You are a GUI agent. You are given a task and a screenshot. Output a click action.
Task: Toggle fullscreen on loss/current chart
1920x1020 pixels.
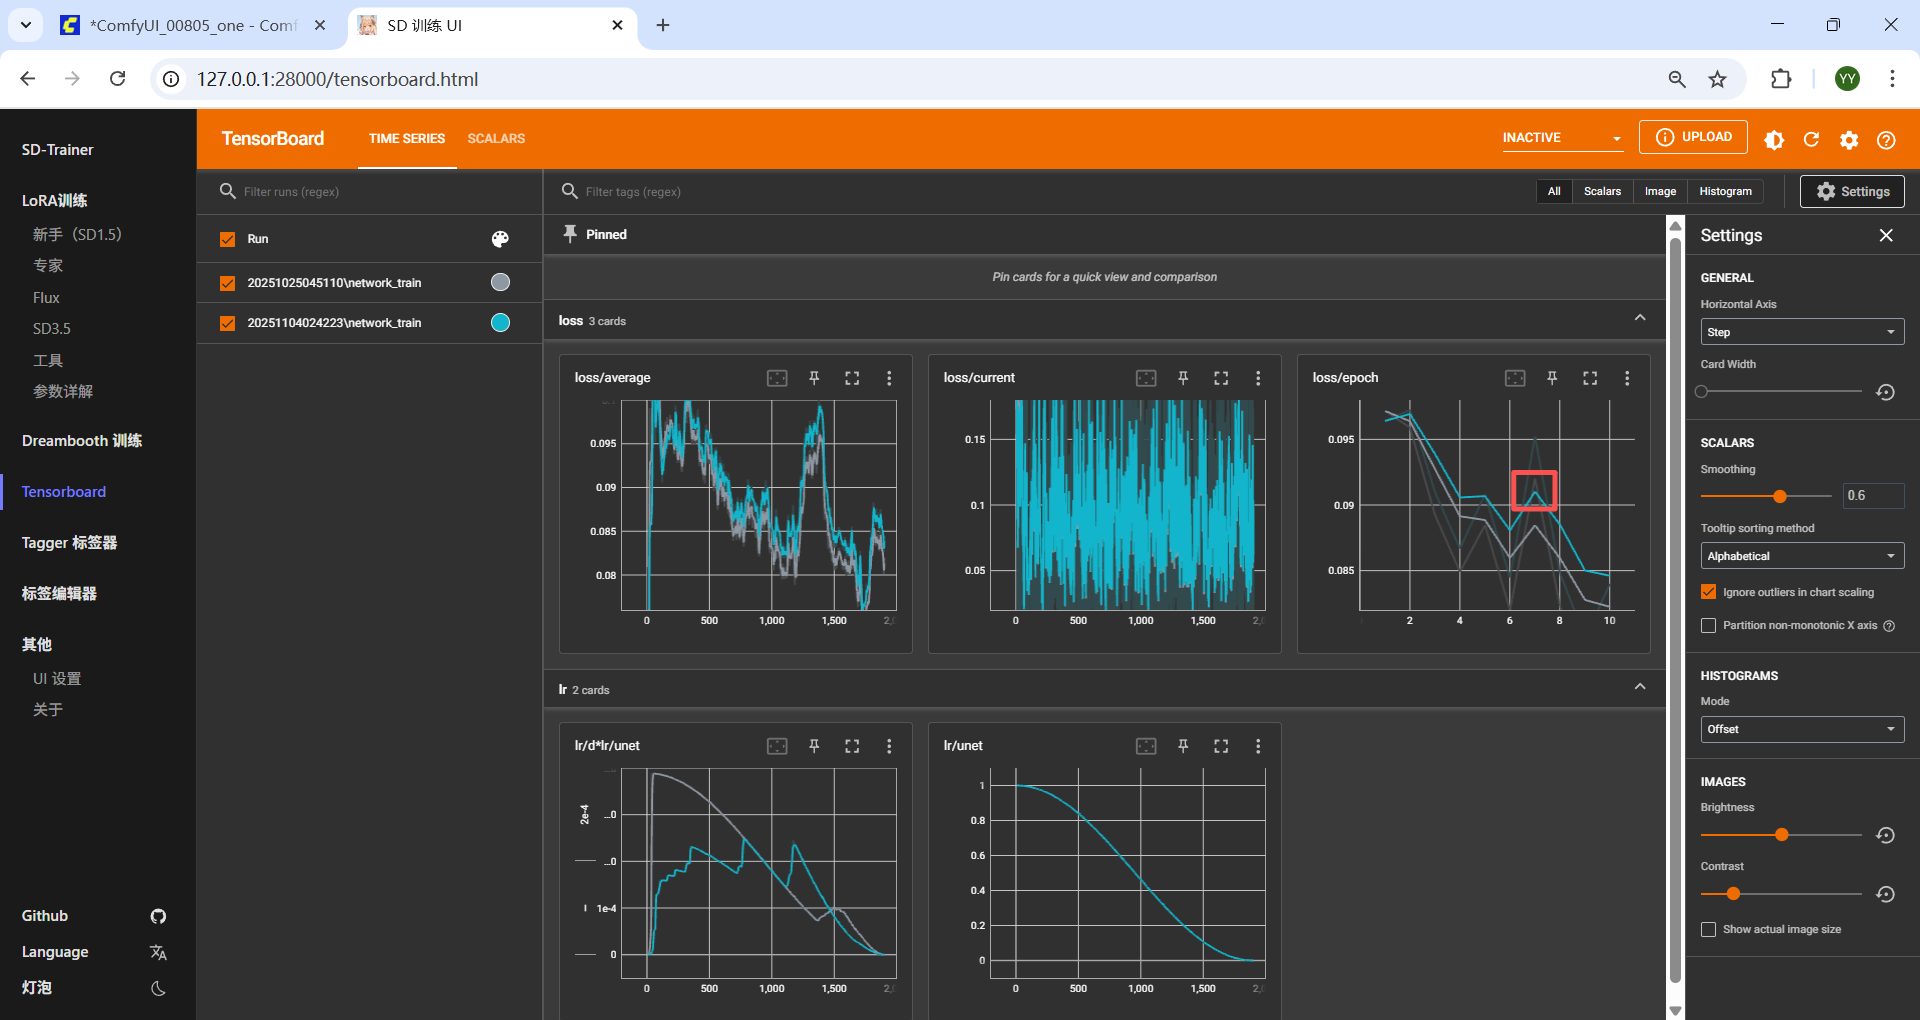1221,378
